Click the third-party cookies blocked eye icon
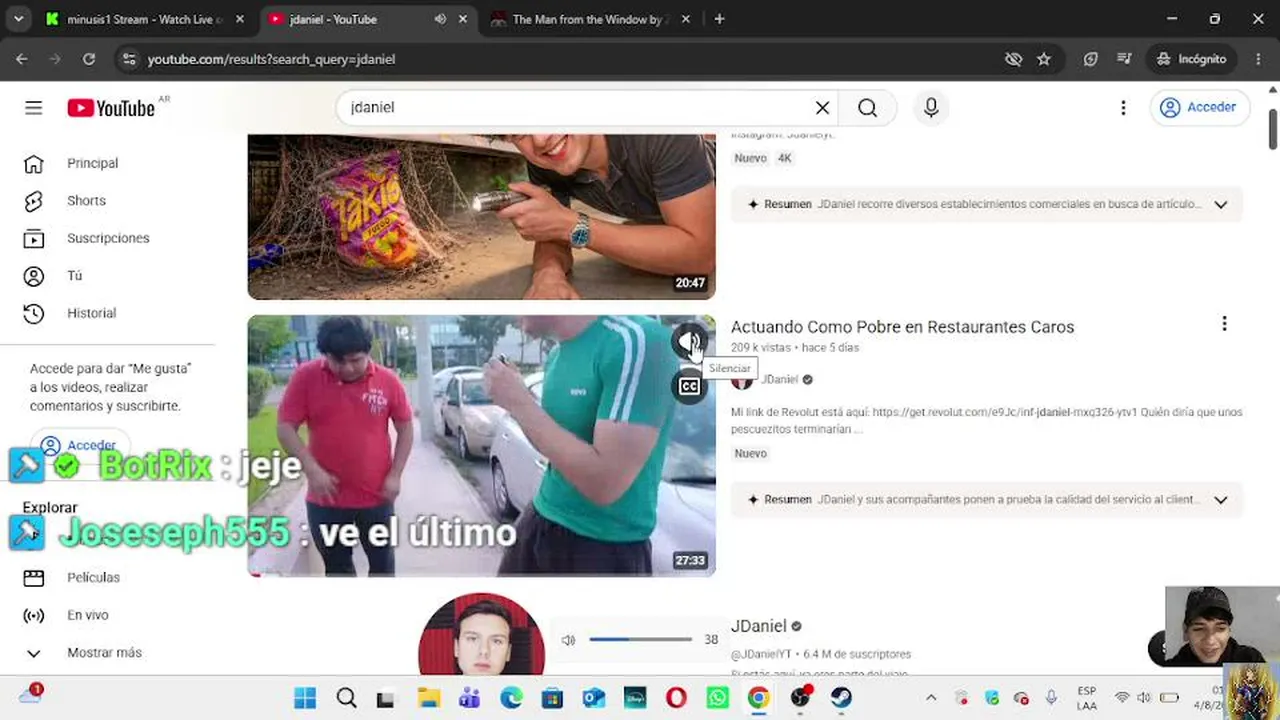 click(x=1013, y=59)
